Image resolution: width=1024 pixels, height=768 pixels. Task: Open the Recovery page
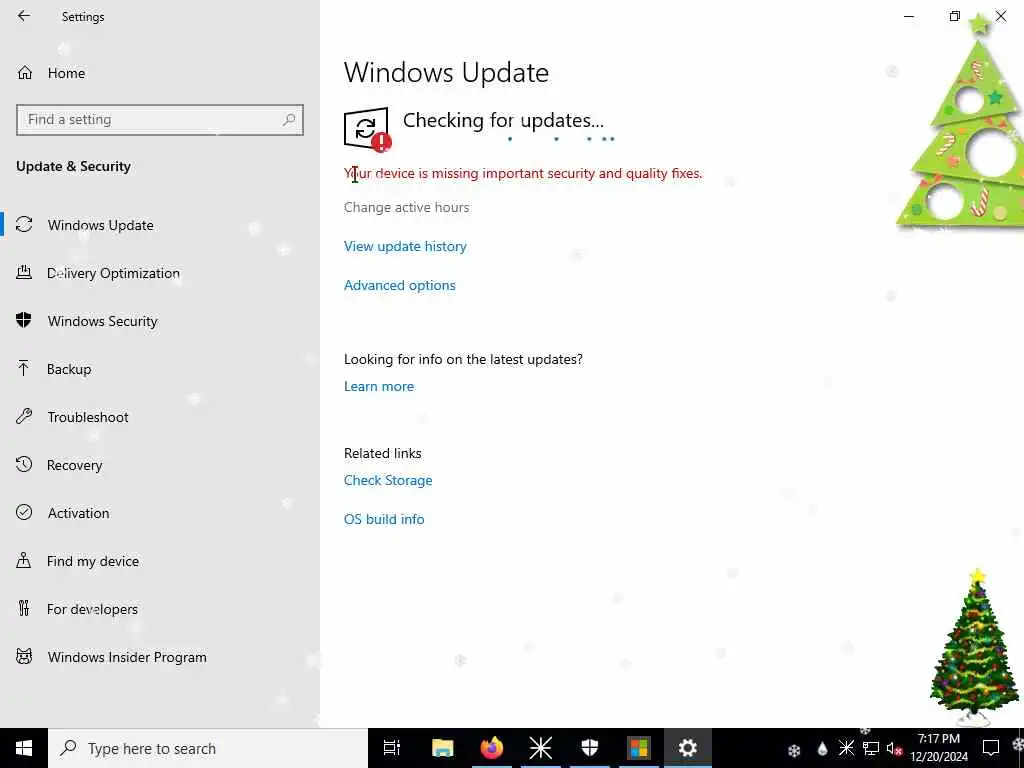click(x=160, y=465)
